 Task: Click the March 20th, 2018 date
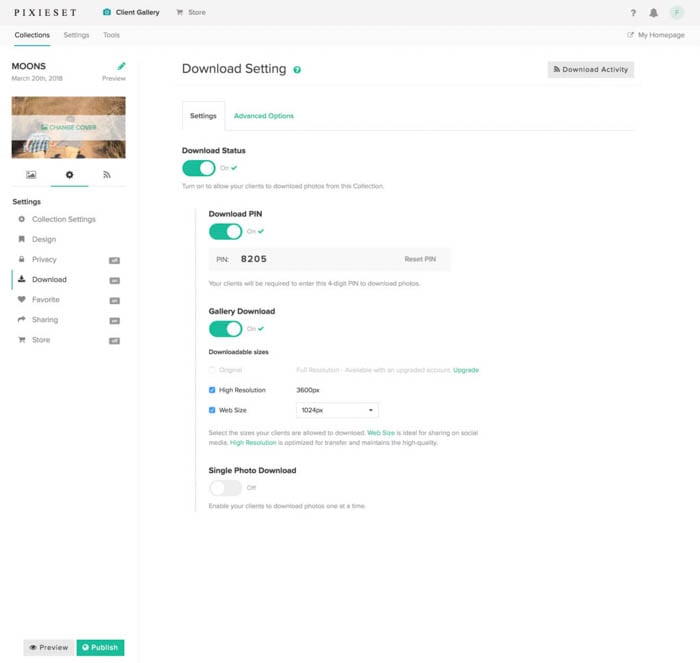click(37, 78)
